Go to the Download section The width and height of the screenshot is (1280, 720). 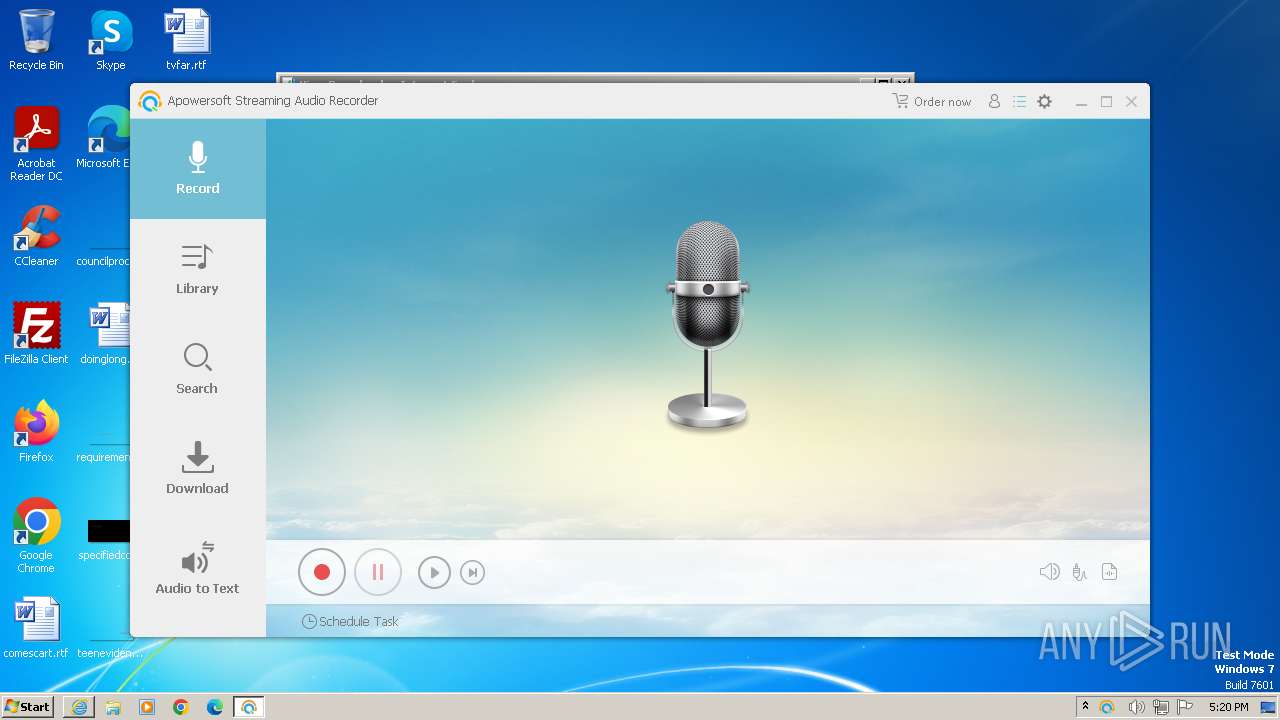(198, 469)
